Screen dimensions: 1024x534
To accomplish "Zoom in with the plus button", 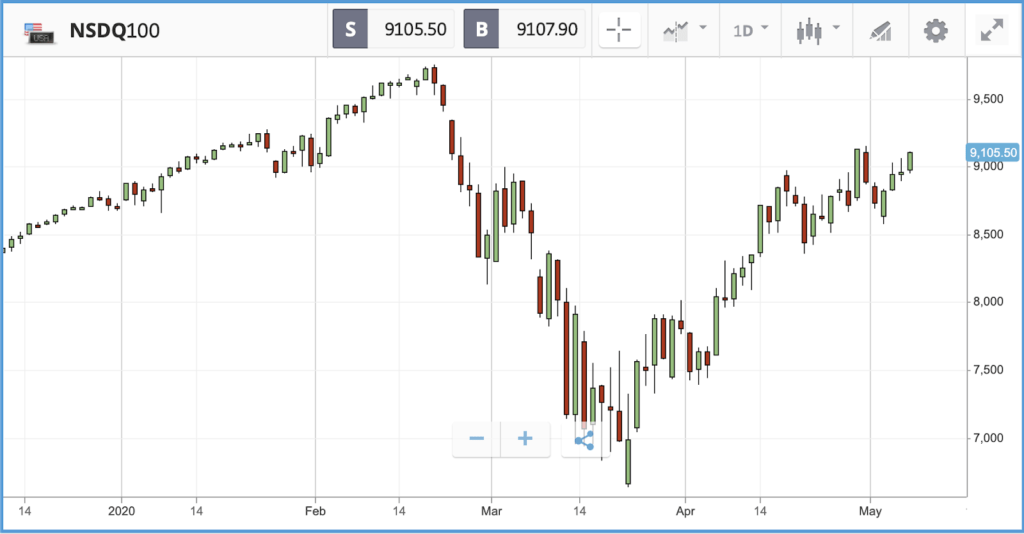I will click(x=525, y=439).
